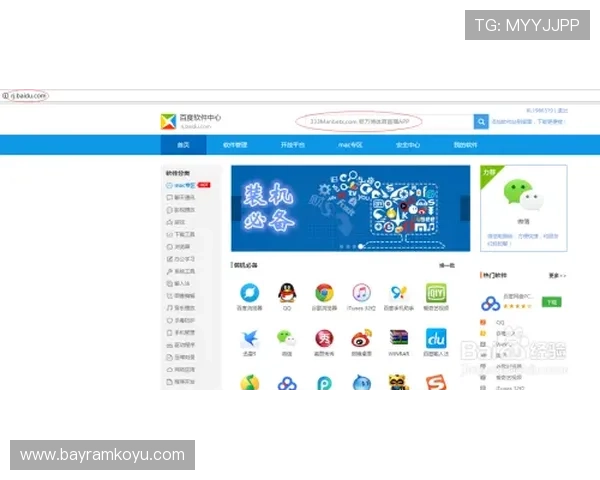This screenshot has height=480, width=600.
Task: Click the Weibo desktop app icon
Action: coord(361,338)
